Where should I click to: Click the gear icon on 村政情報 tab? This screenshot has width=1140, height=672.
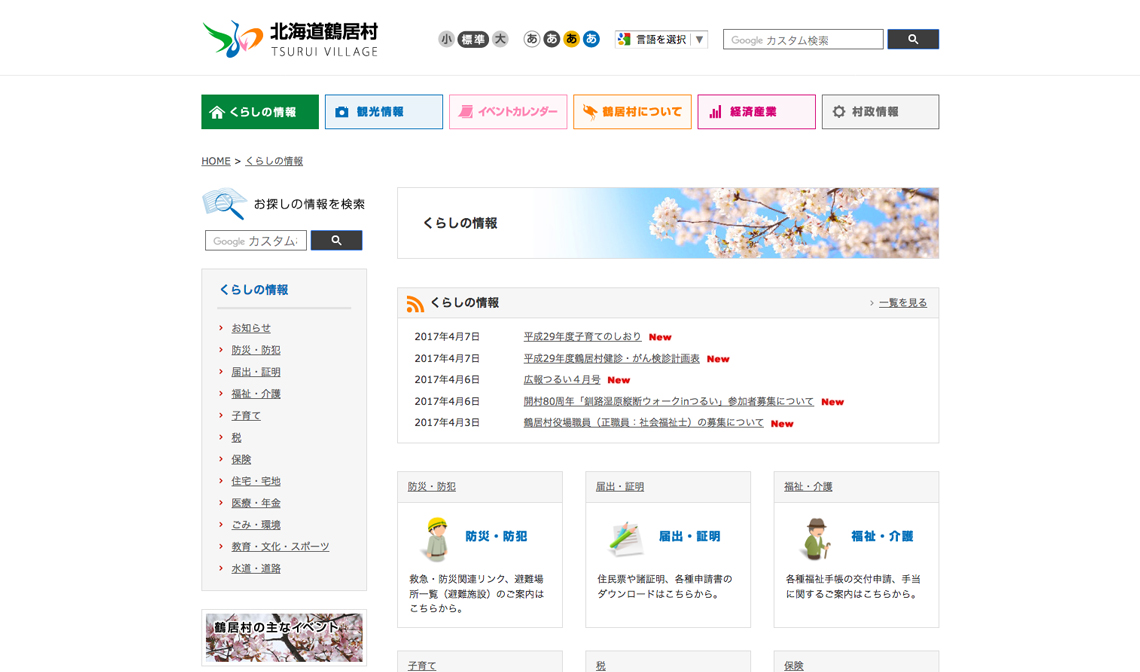pyautogui.click(x=839, y=112)
